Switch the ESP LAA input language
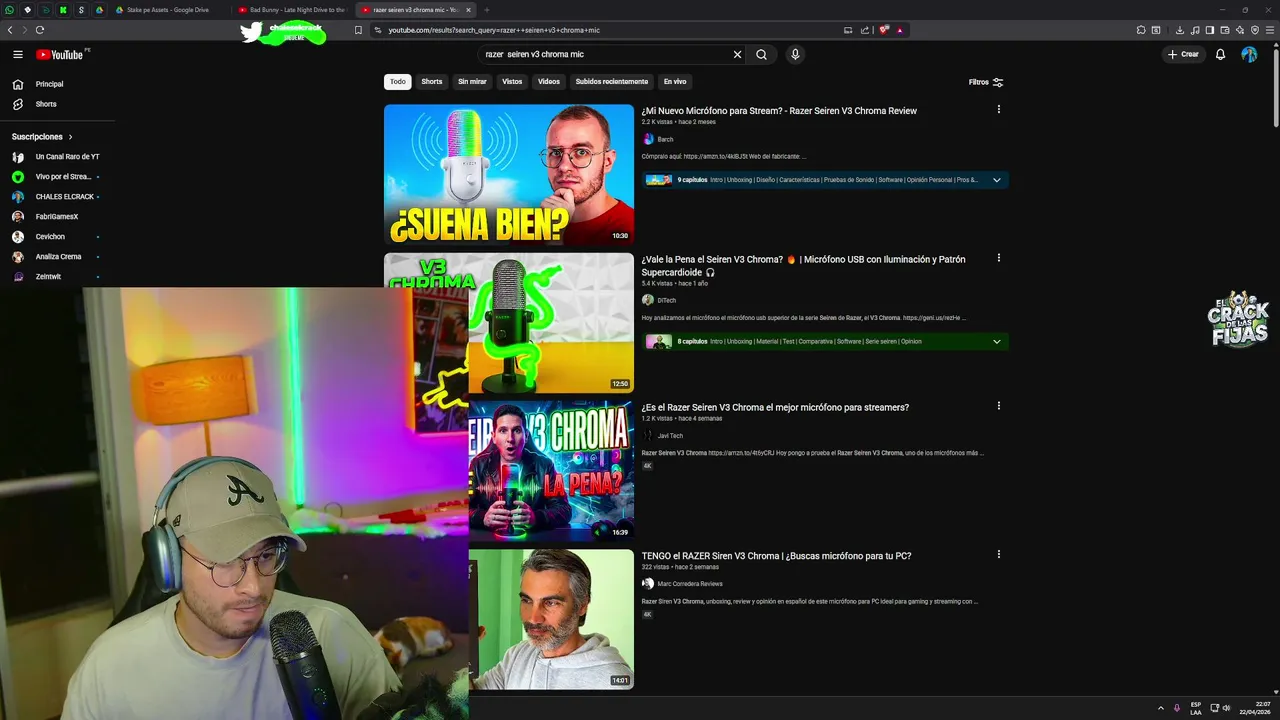Viewport: 1280px width, 720px height. tap(1196, 708)
